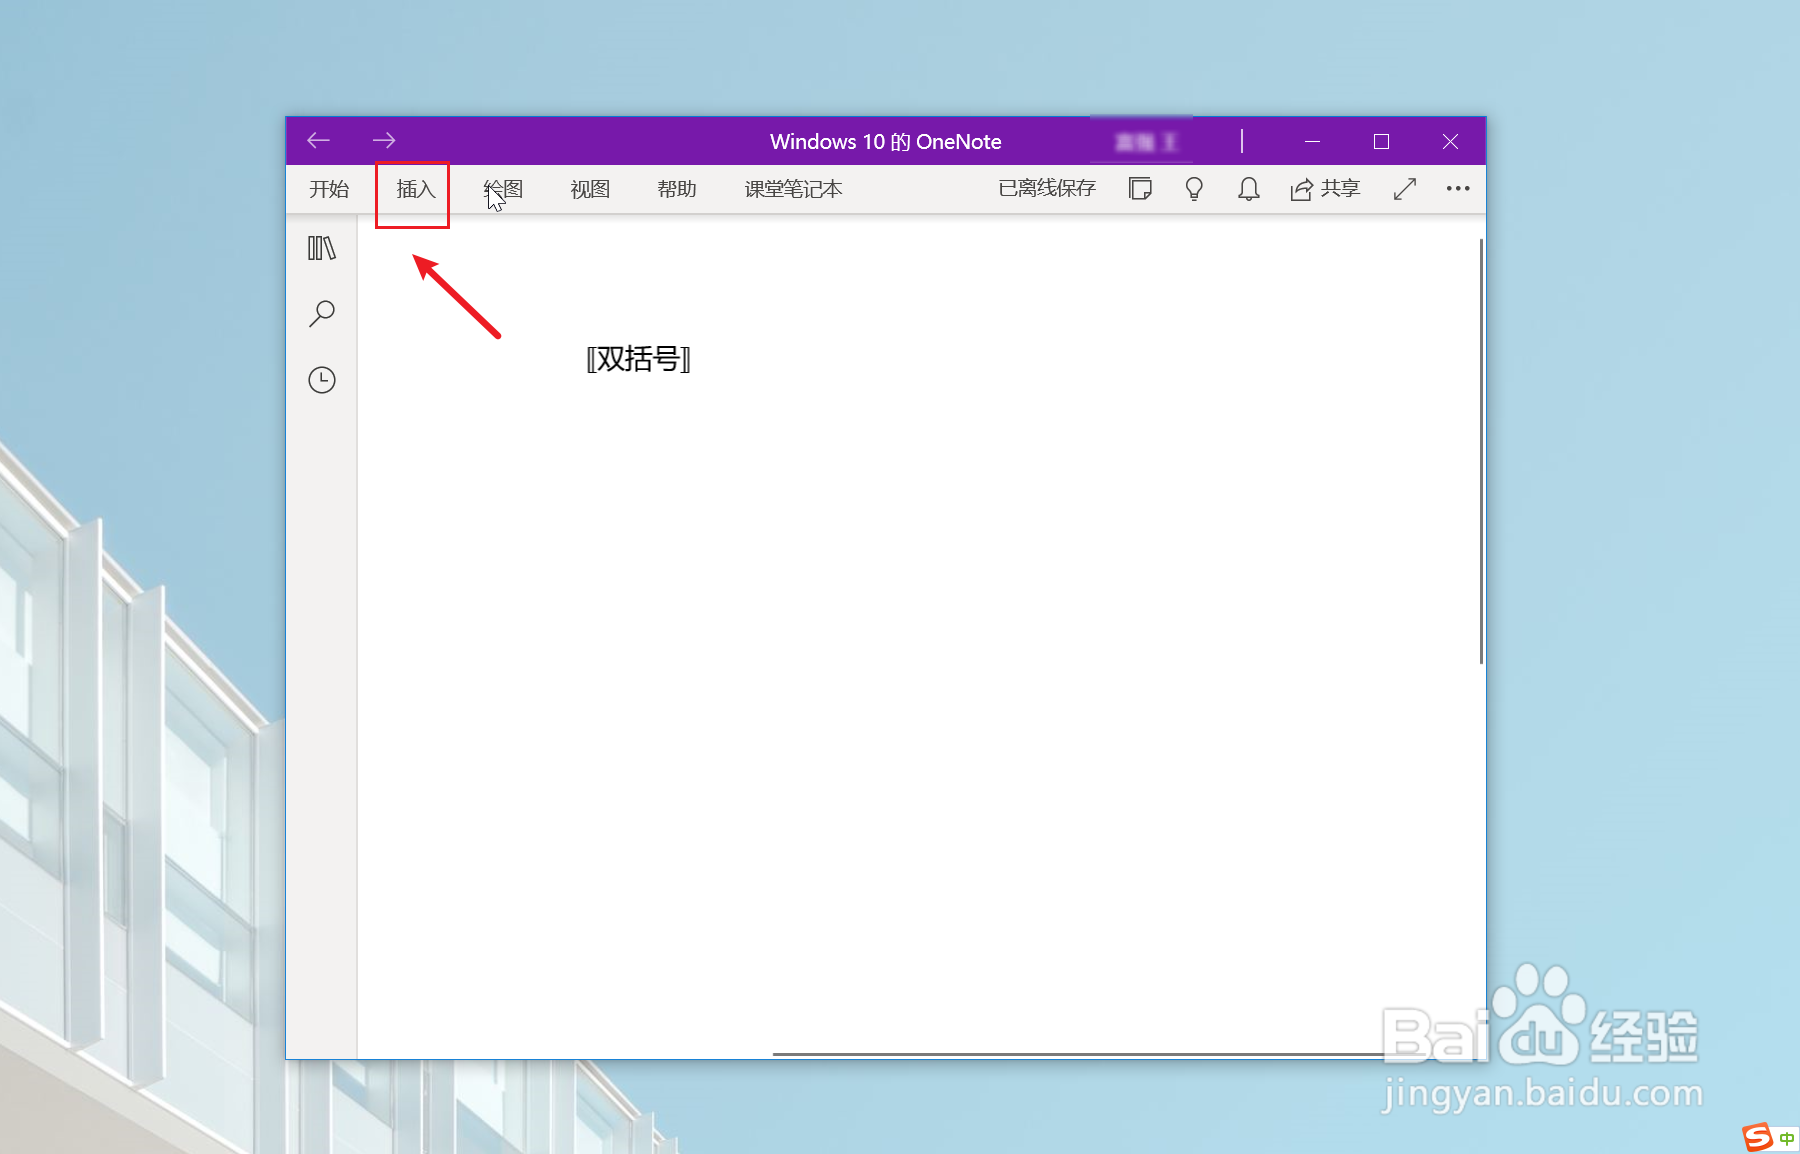Open the more options ellipsis menu

click(x=1458, y=189)
